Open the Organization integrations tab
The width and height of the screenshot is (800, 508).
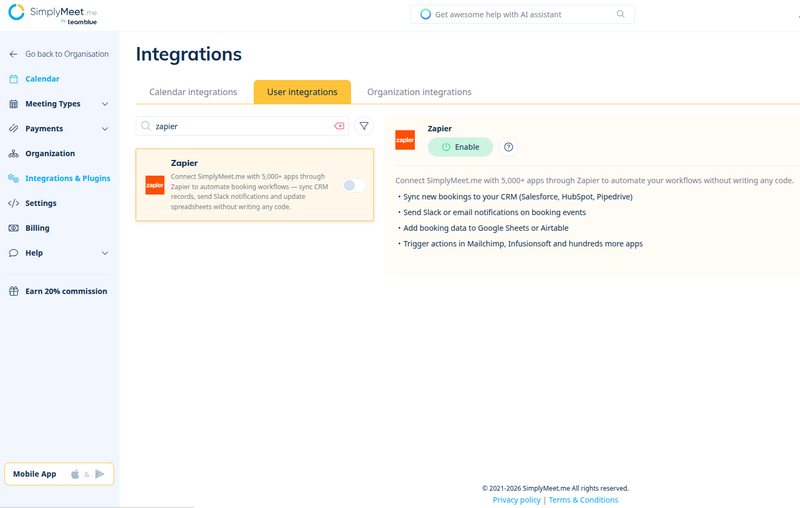pyautogui.click(x=419, y=92)
